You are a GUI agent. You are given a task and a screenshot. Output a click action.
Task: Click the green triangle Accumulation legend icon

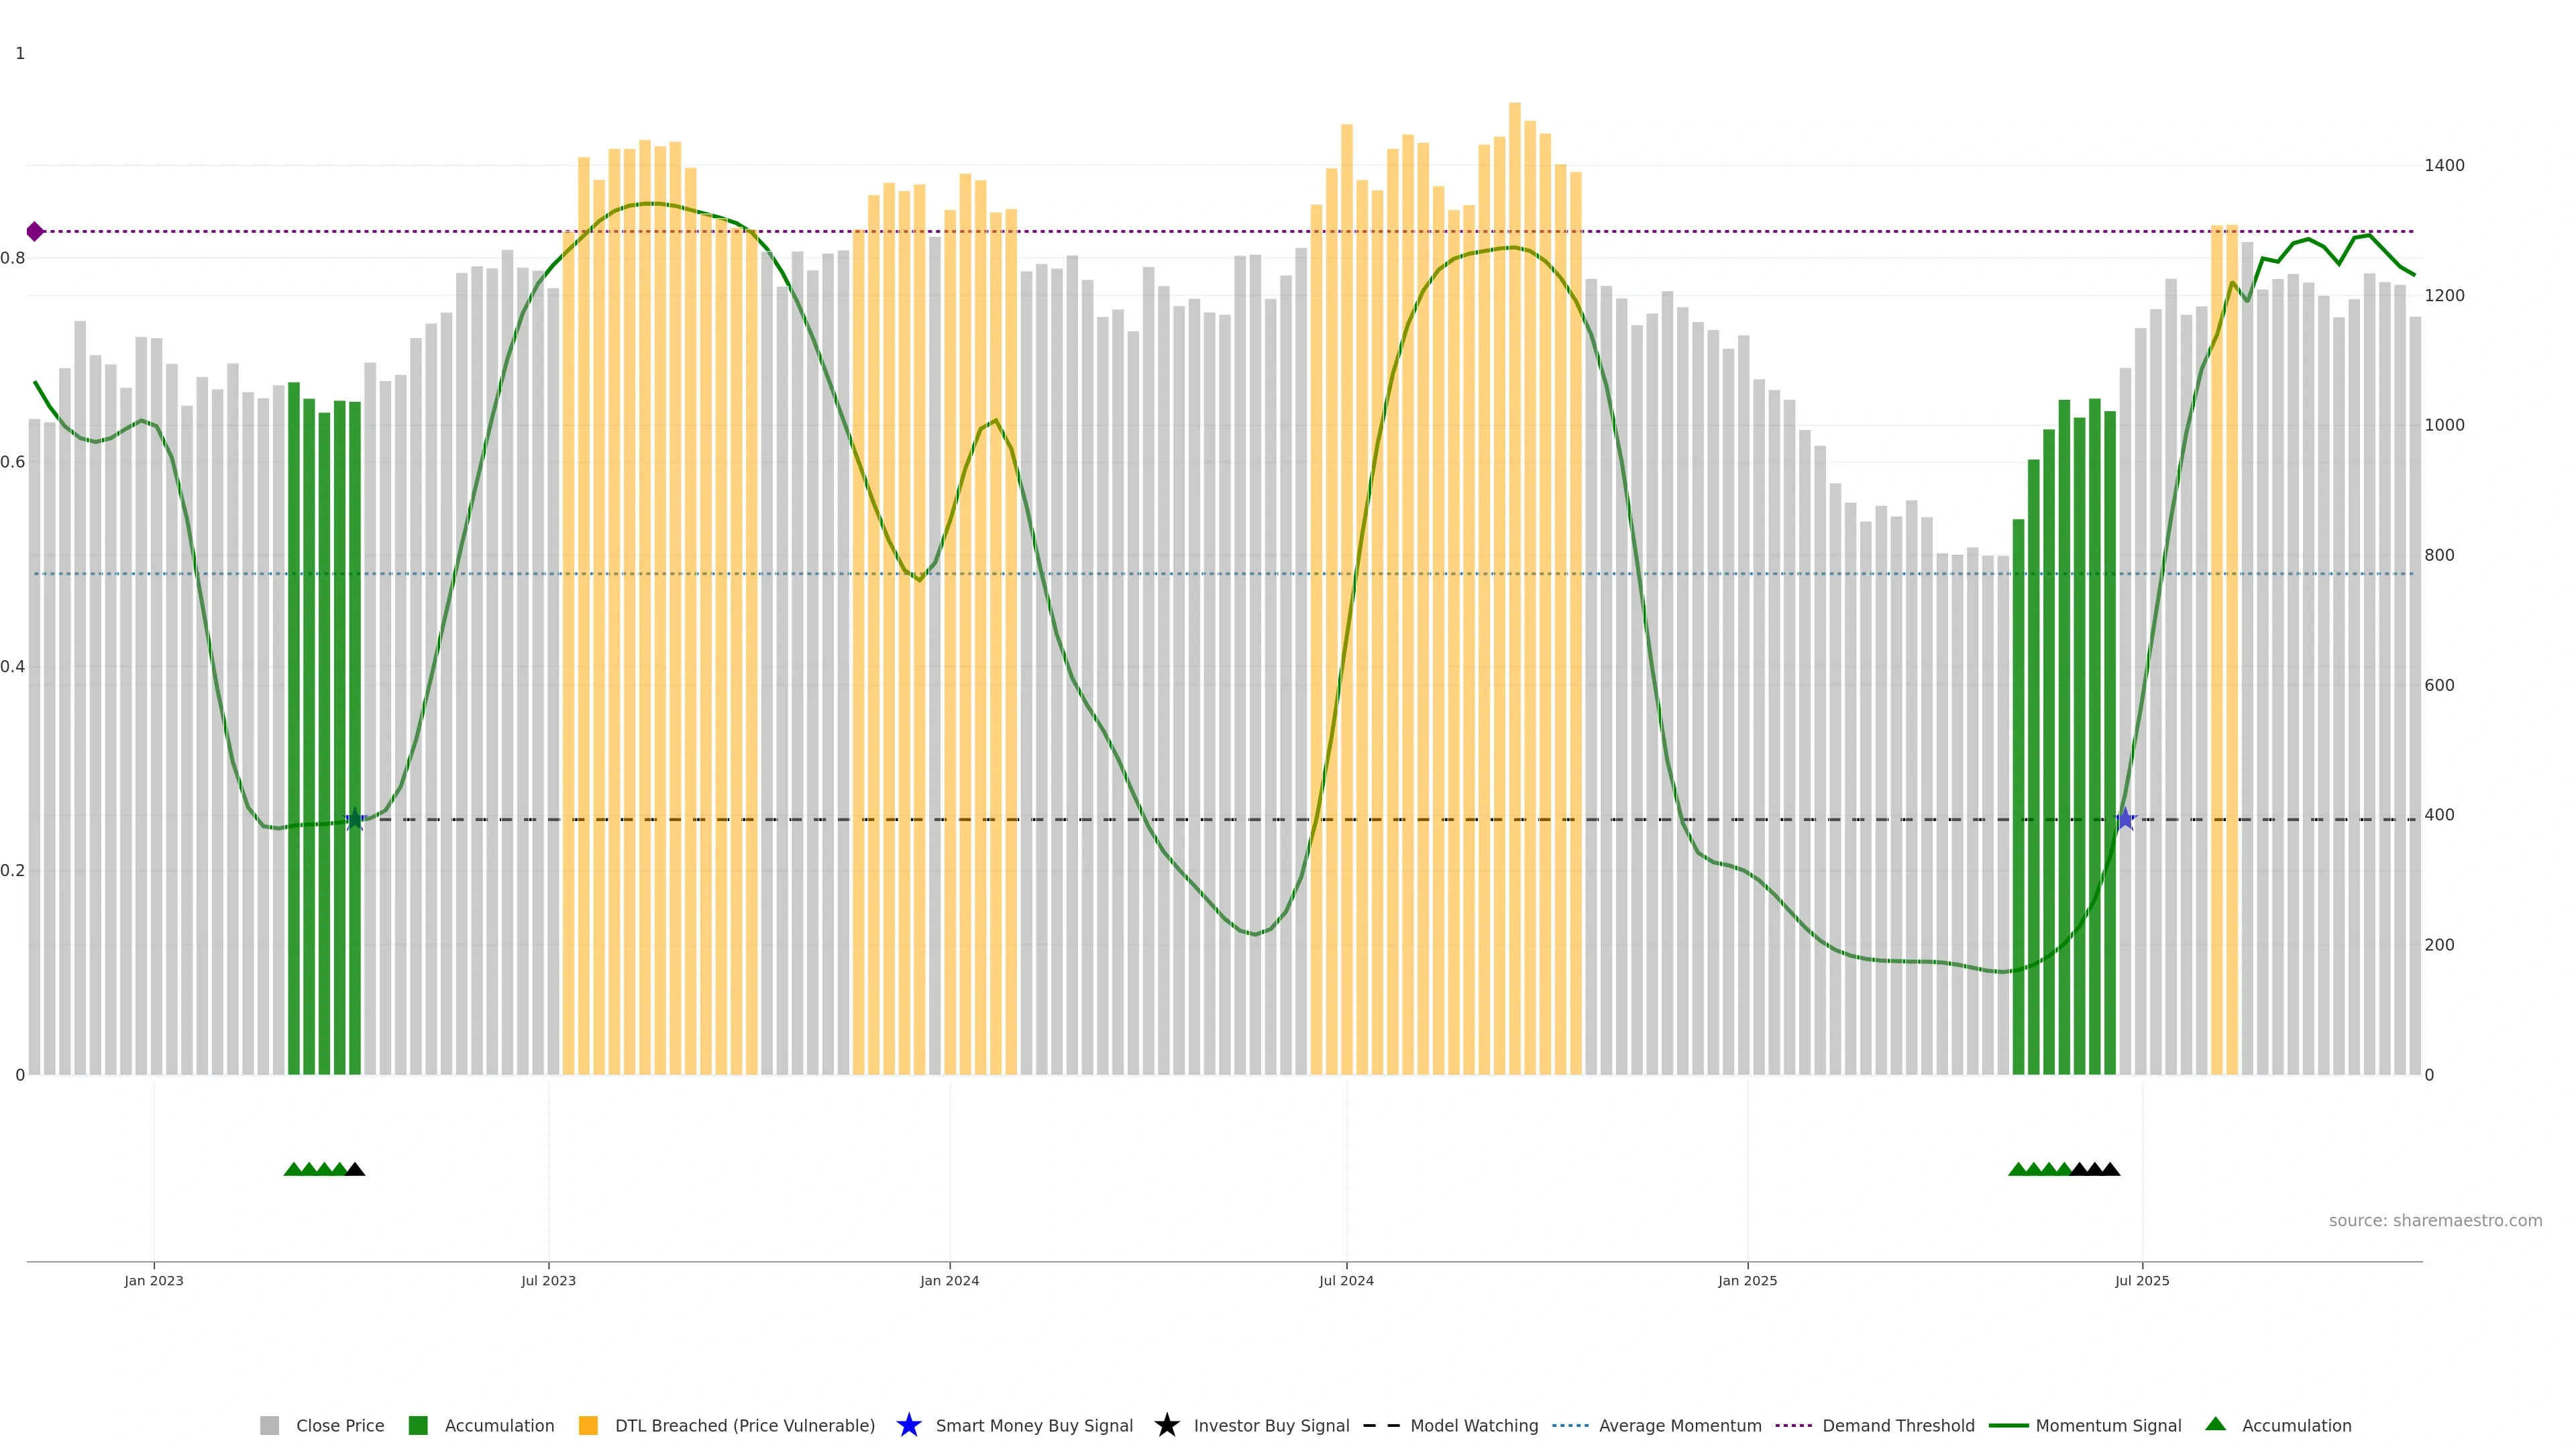2215,1425
